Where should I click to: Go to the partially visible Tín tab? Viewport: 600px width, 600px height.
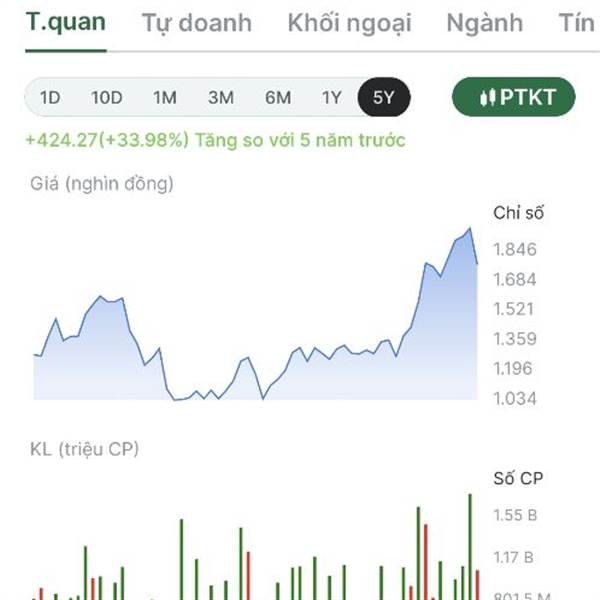[578, 23]
